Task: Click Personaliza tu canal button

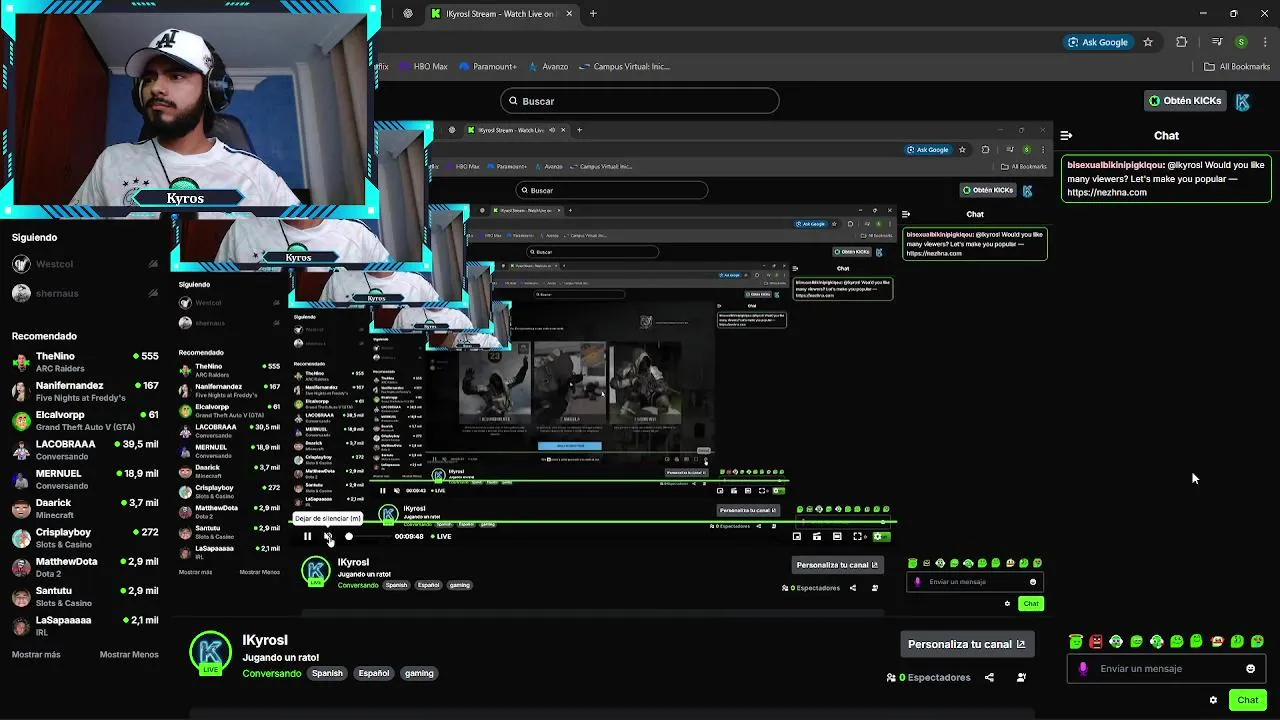Action: [966, 644]
